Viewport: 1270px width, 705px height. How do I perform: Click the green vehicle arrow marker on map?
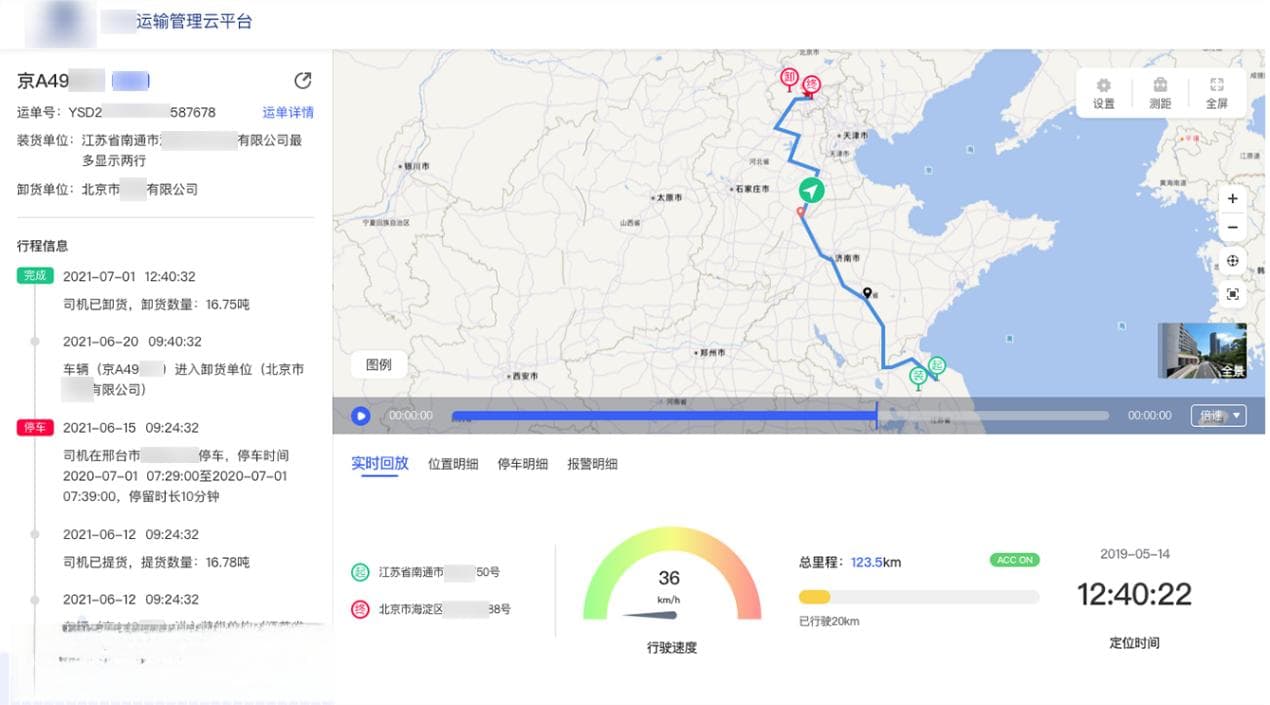(x=812, y=190)
